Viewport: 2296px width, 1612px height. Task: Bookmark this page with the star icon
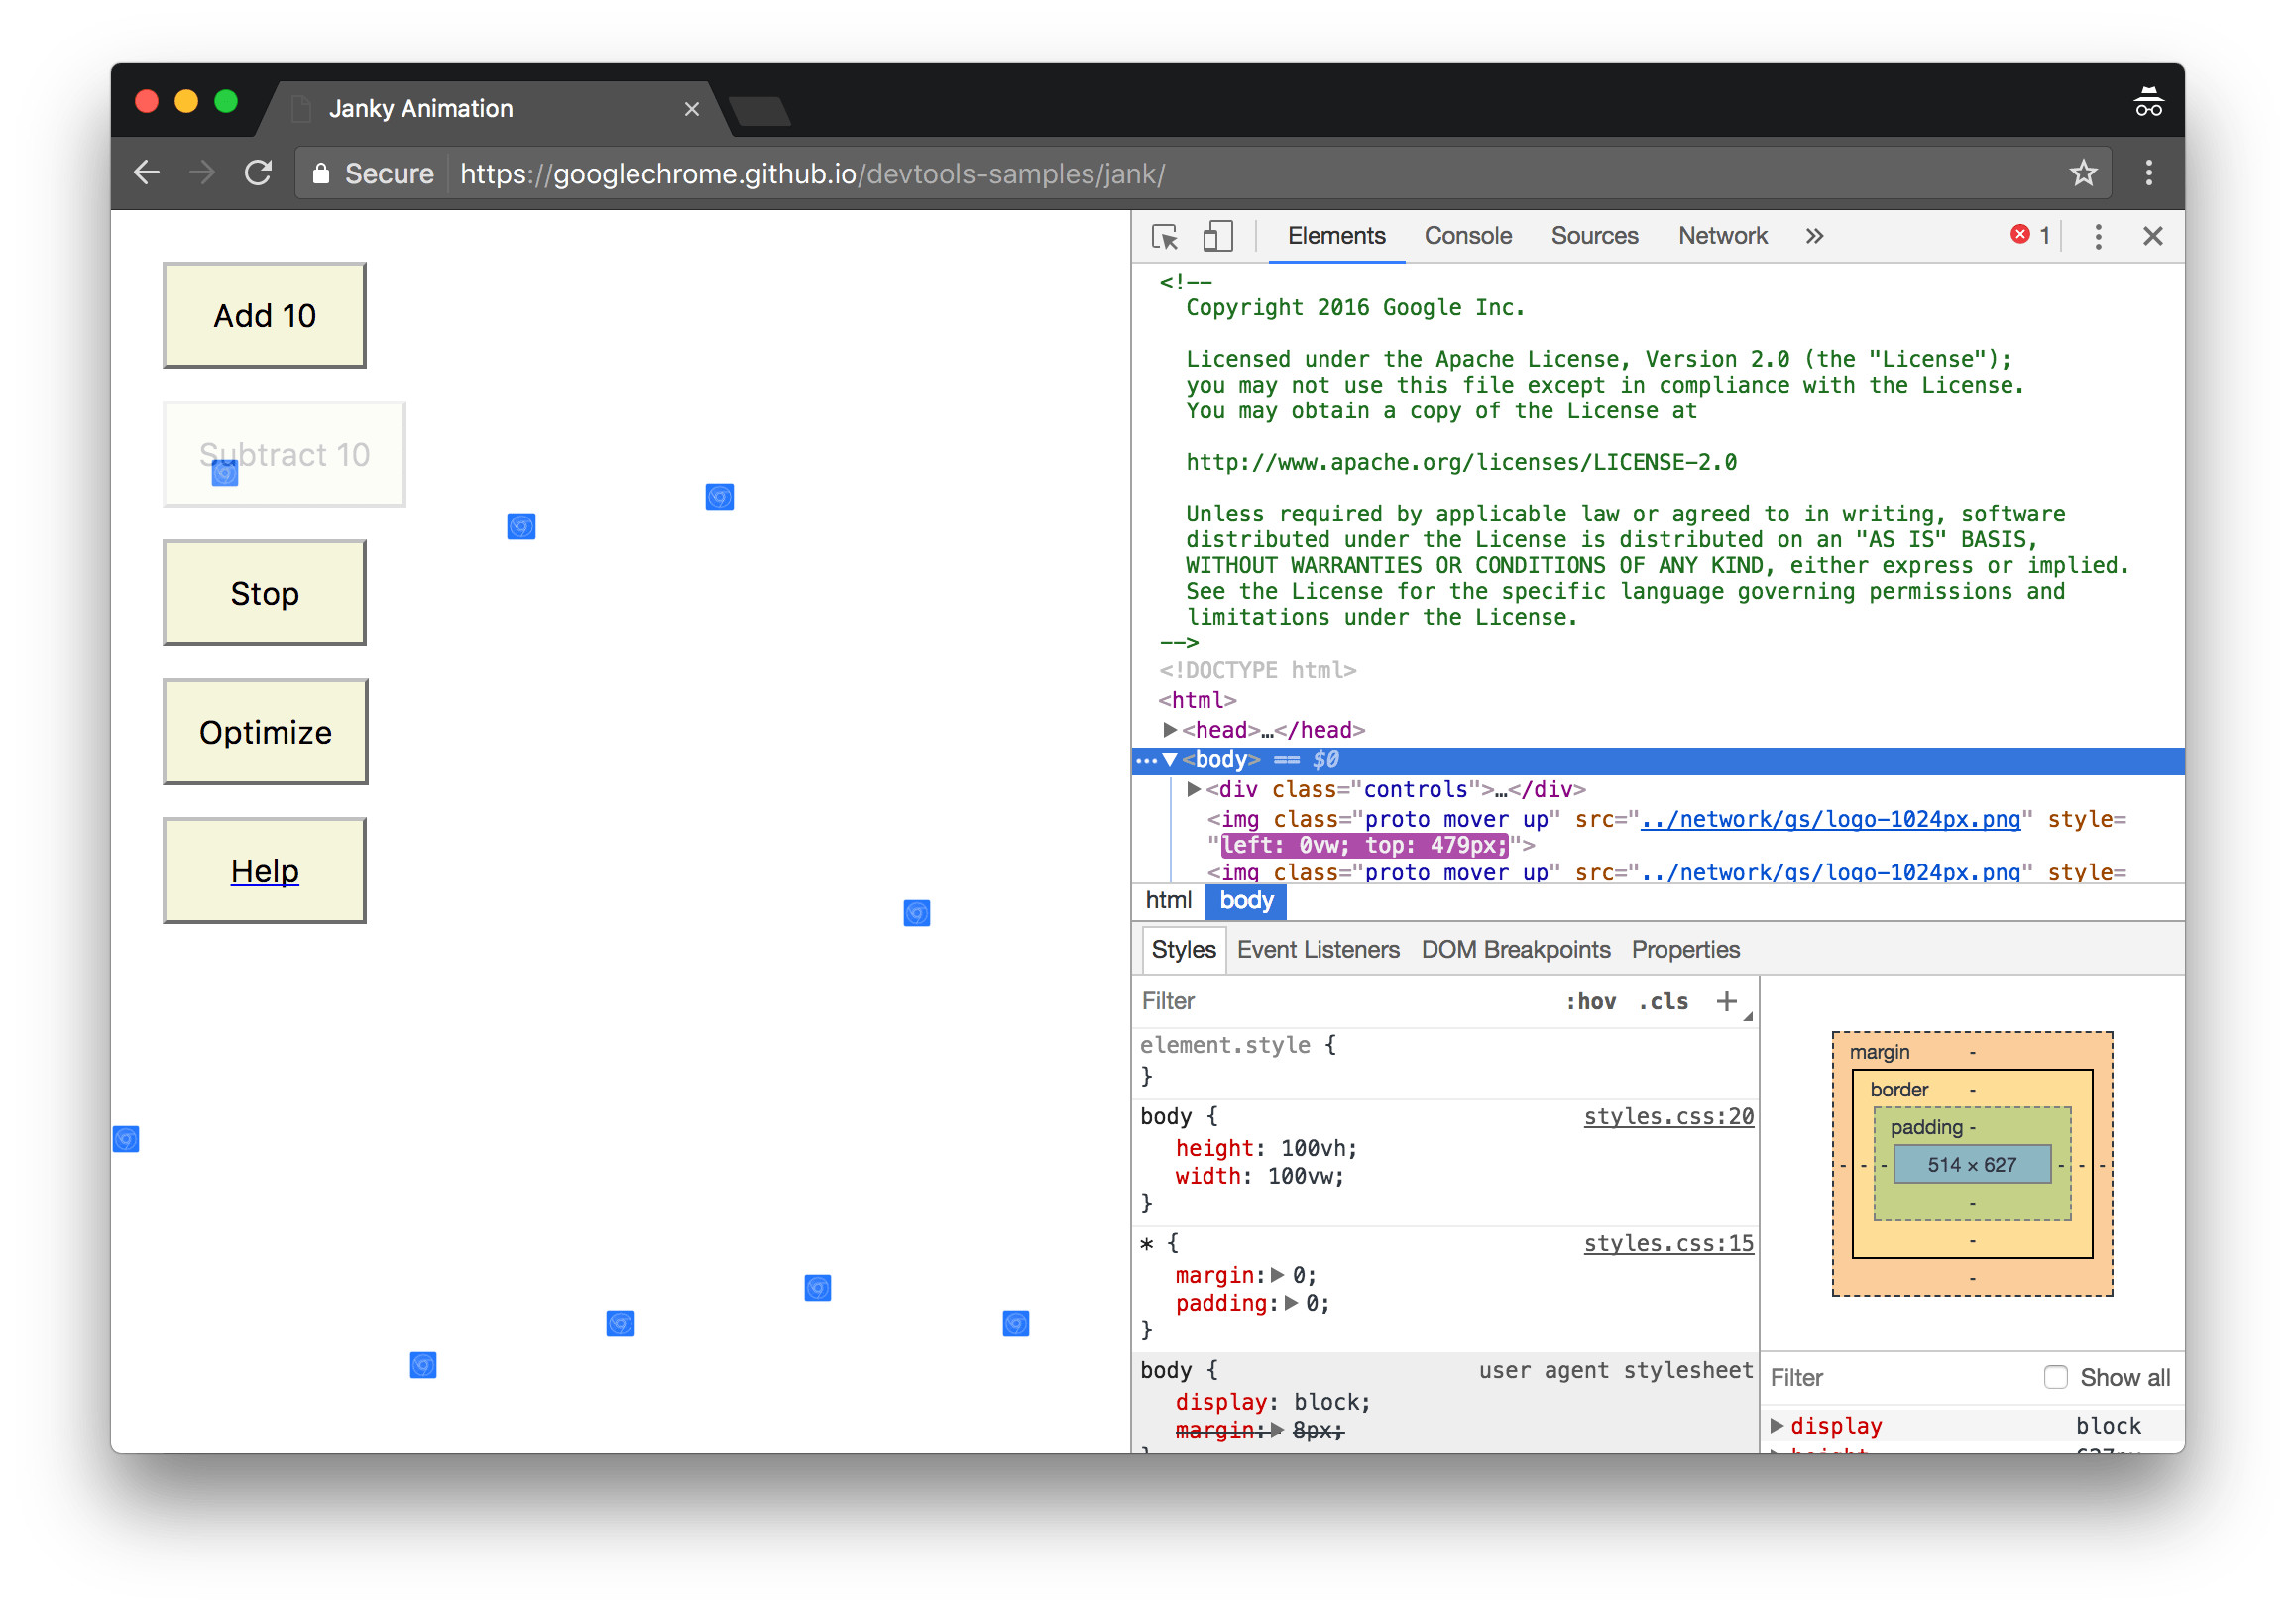coord(2083,174)
